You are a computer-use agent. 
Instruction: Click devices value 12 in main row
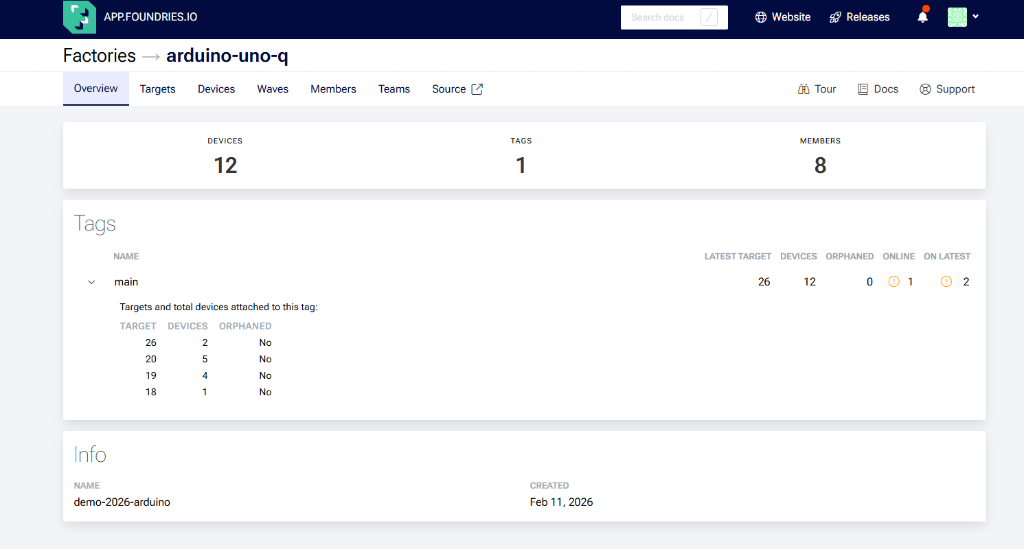(x=810, y=282)
